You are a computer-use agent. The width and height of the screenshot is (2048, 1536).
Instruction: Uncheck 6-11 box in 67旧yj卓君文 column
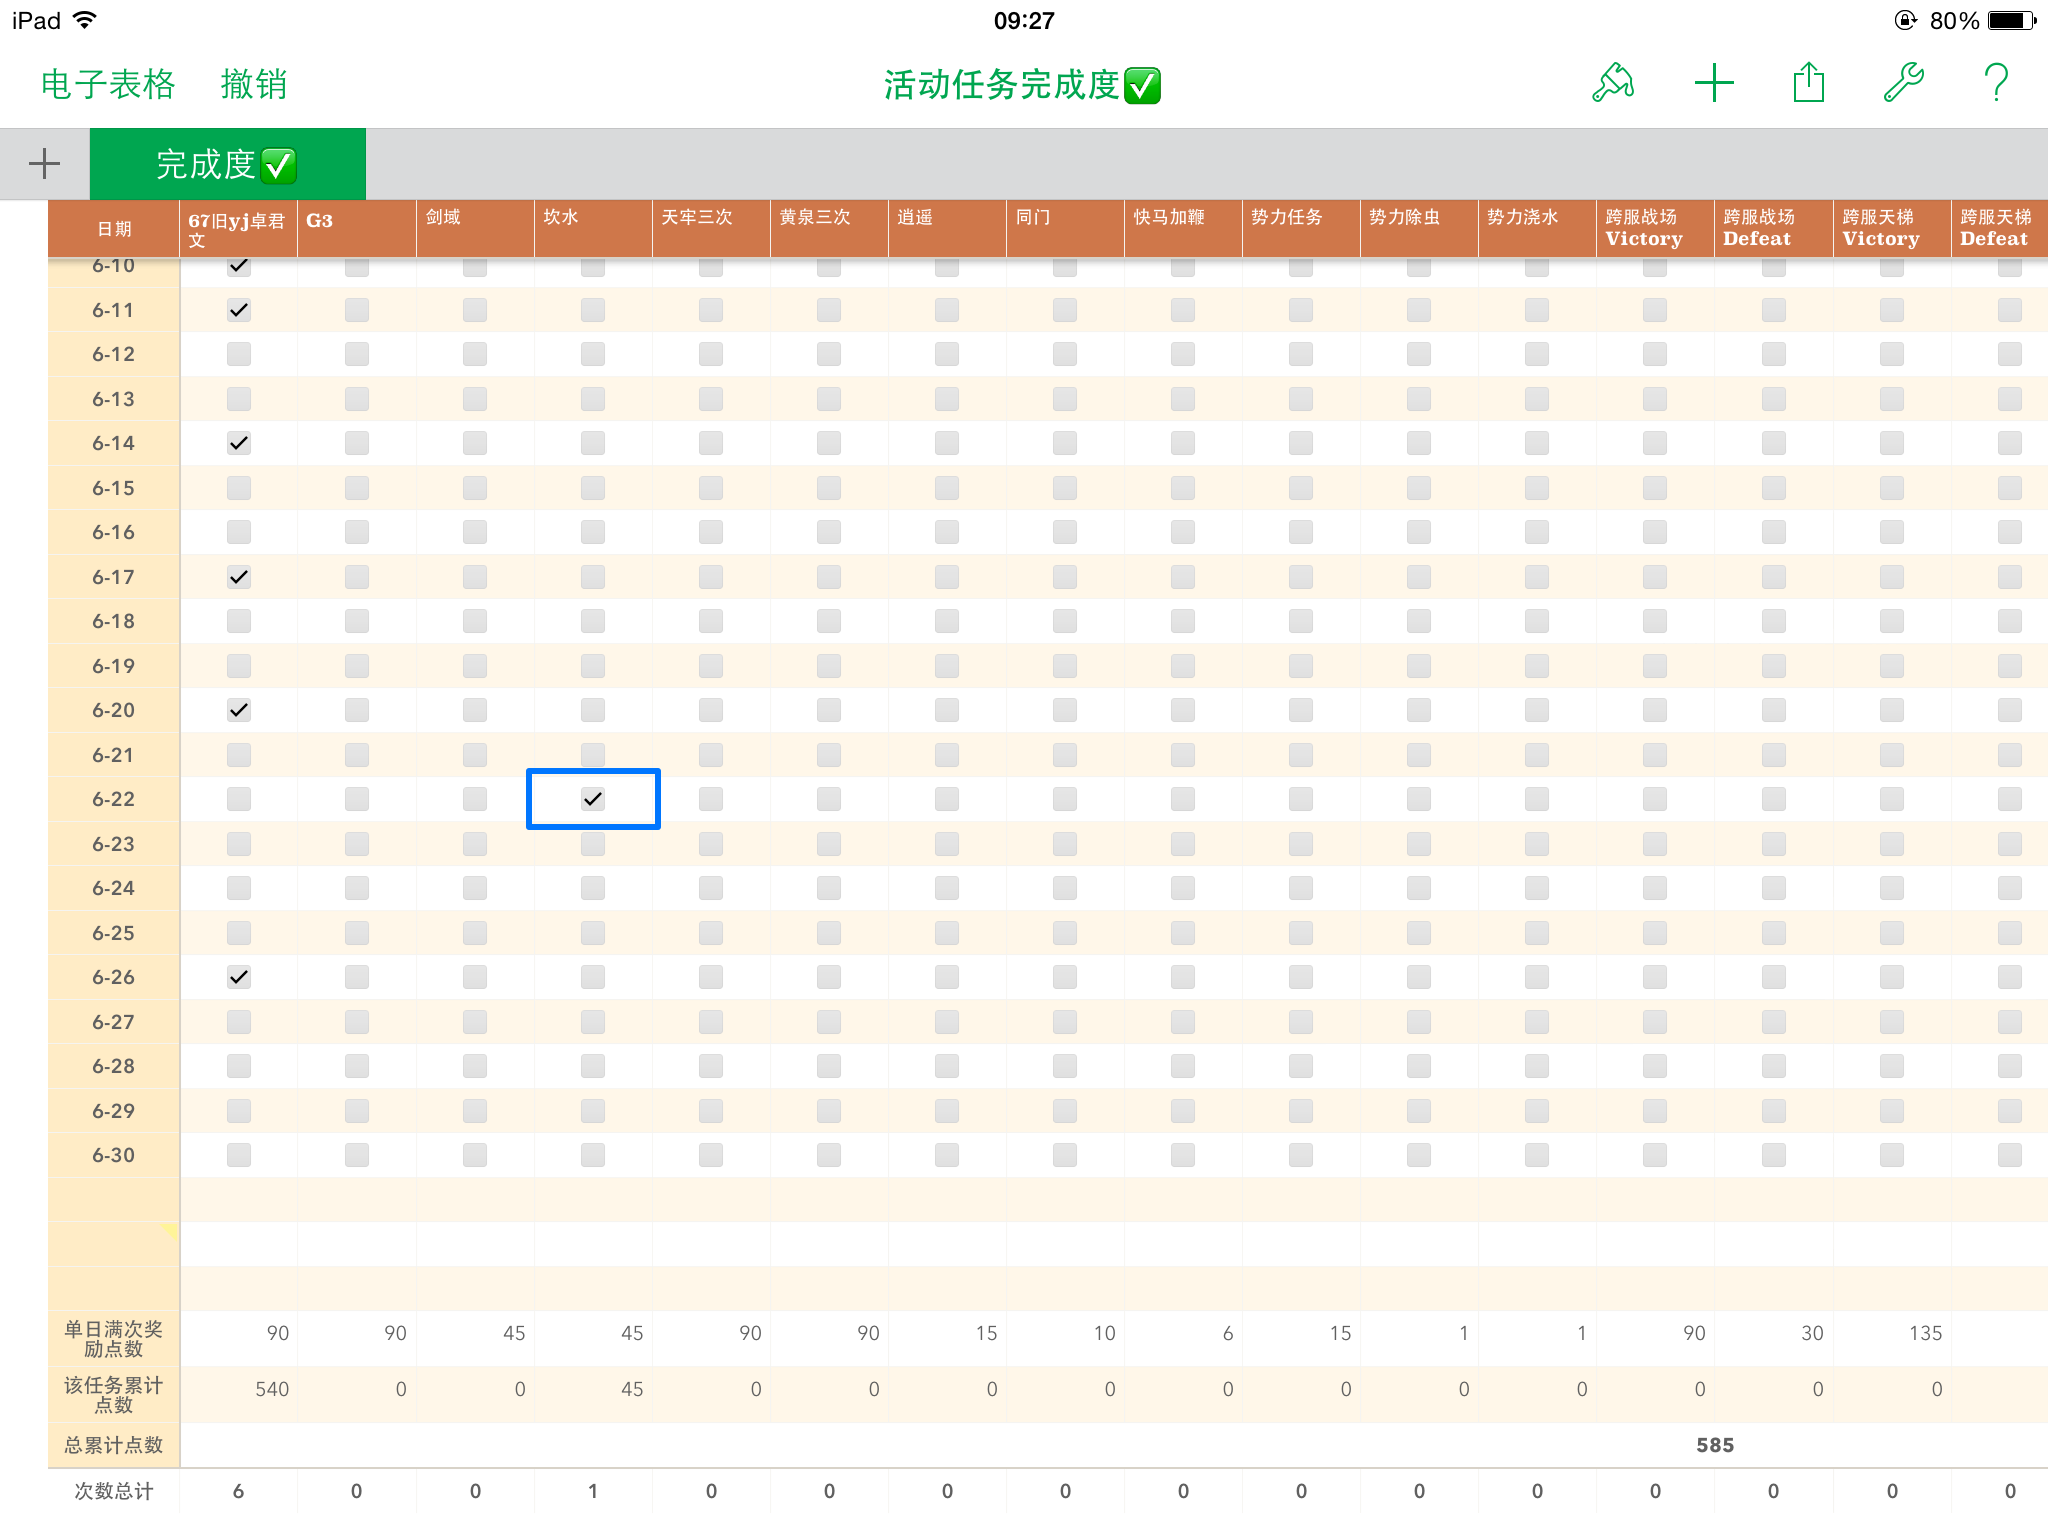pos(239,310)
